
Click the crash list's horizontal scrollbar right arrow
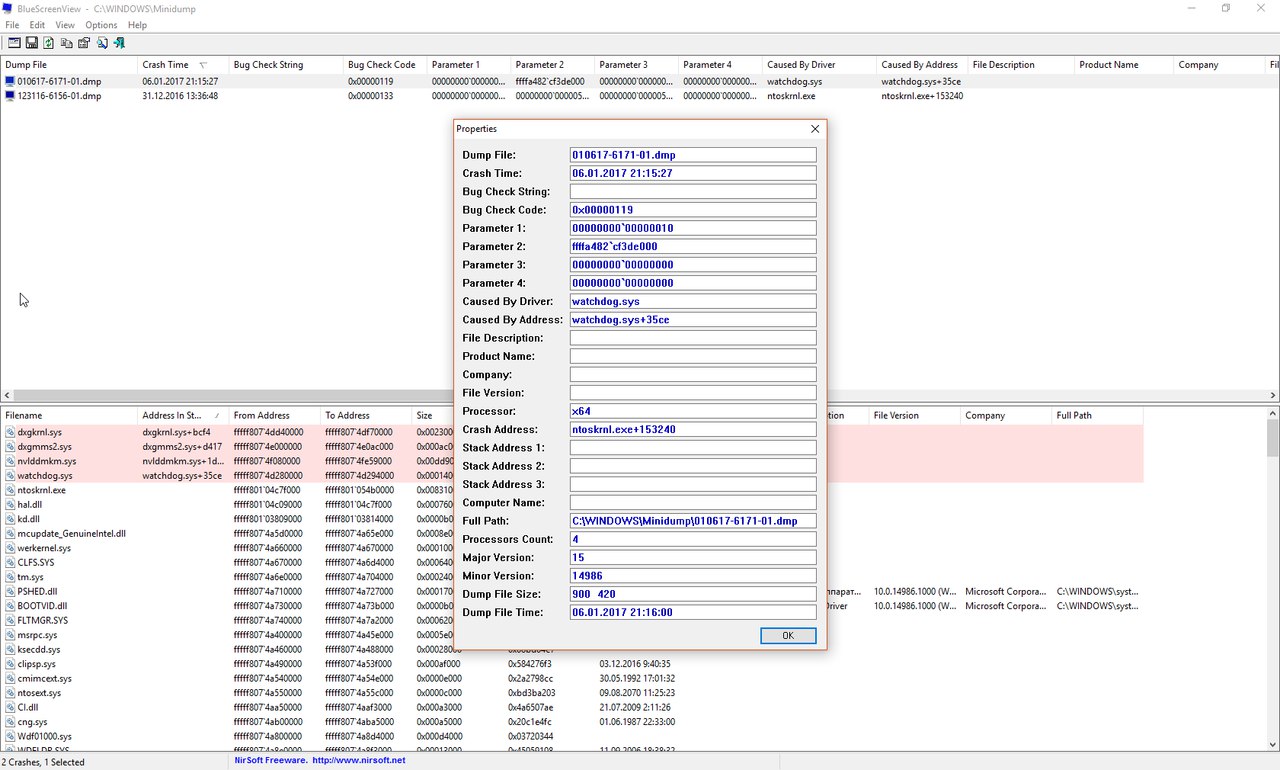[1272, 396]
